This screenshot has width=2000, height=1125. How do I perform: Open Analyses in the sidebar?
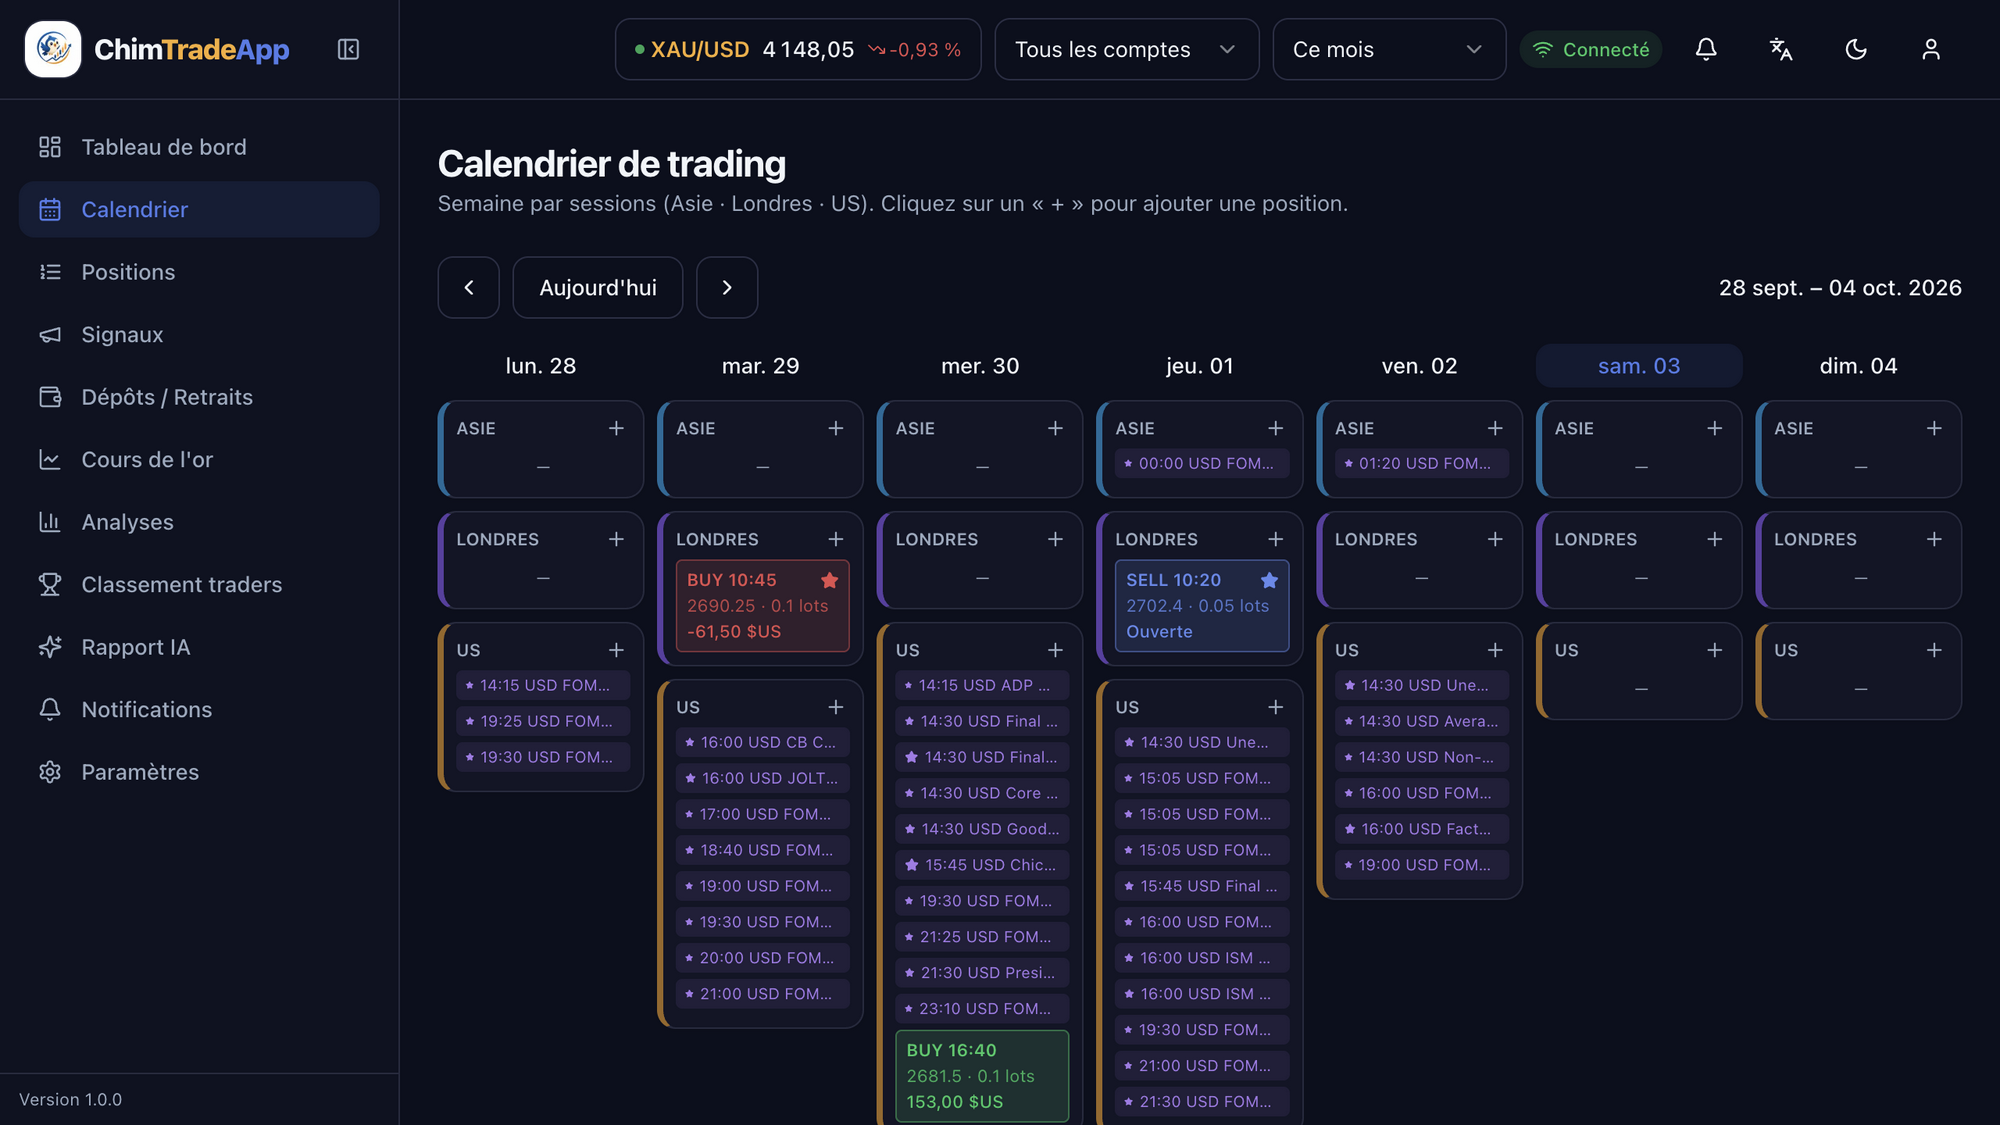tap(199, 522)
